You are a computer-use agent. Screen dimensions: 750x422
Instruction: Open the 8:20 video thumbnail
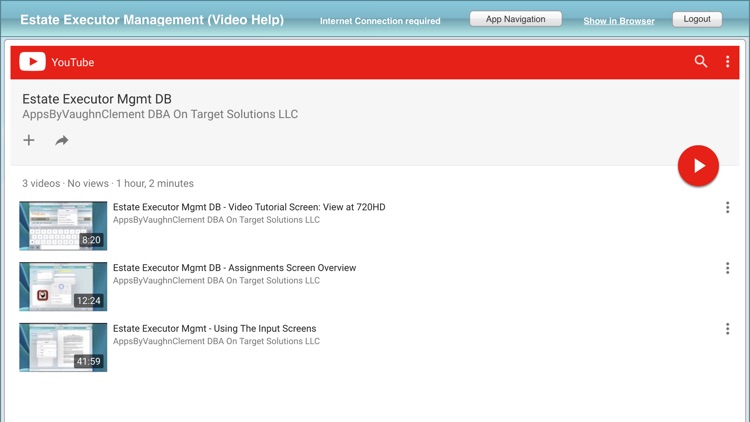click(x=63, y=226)
